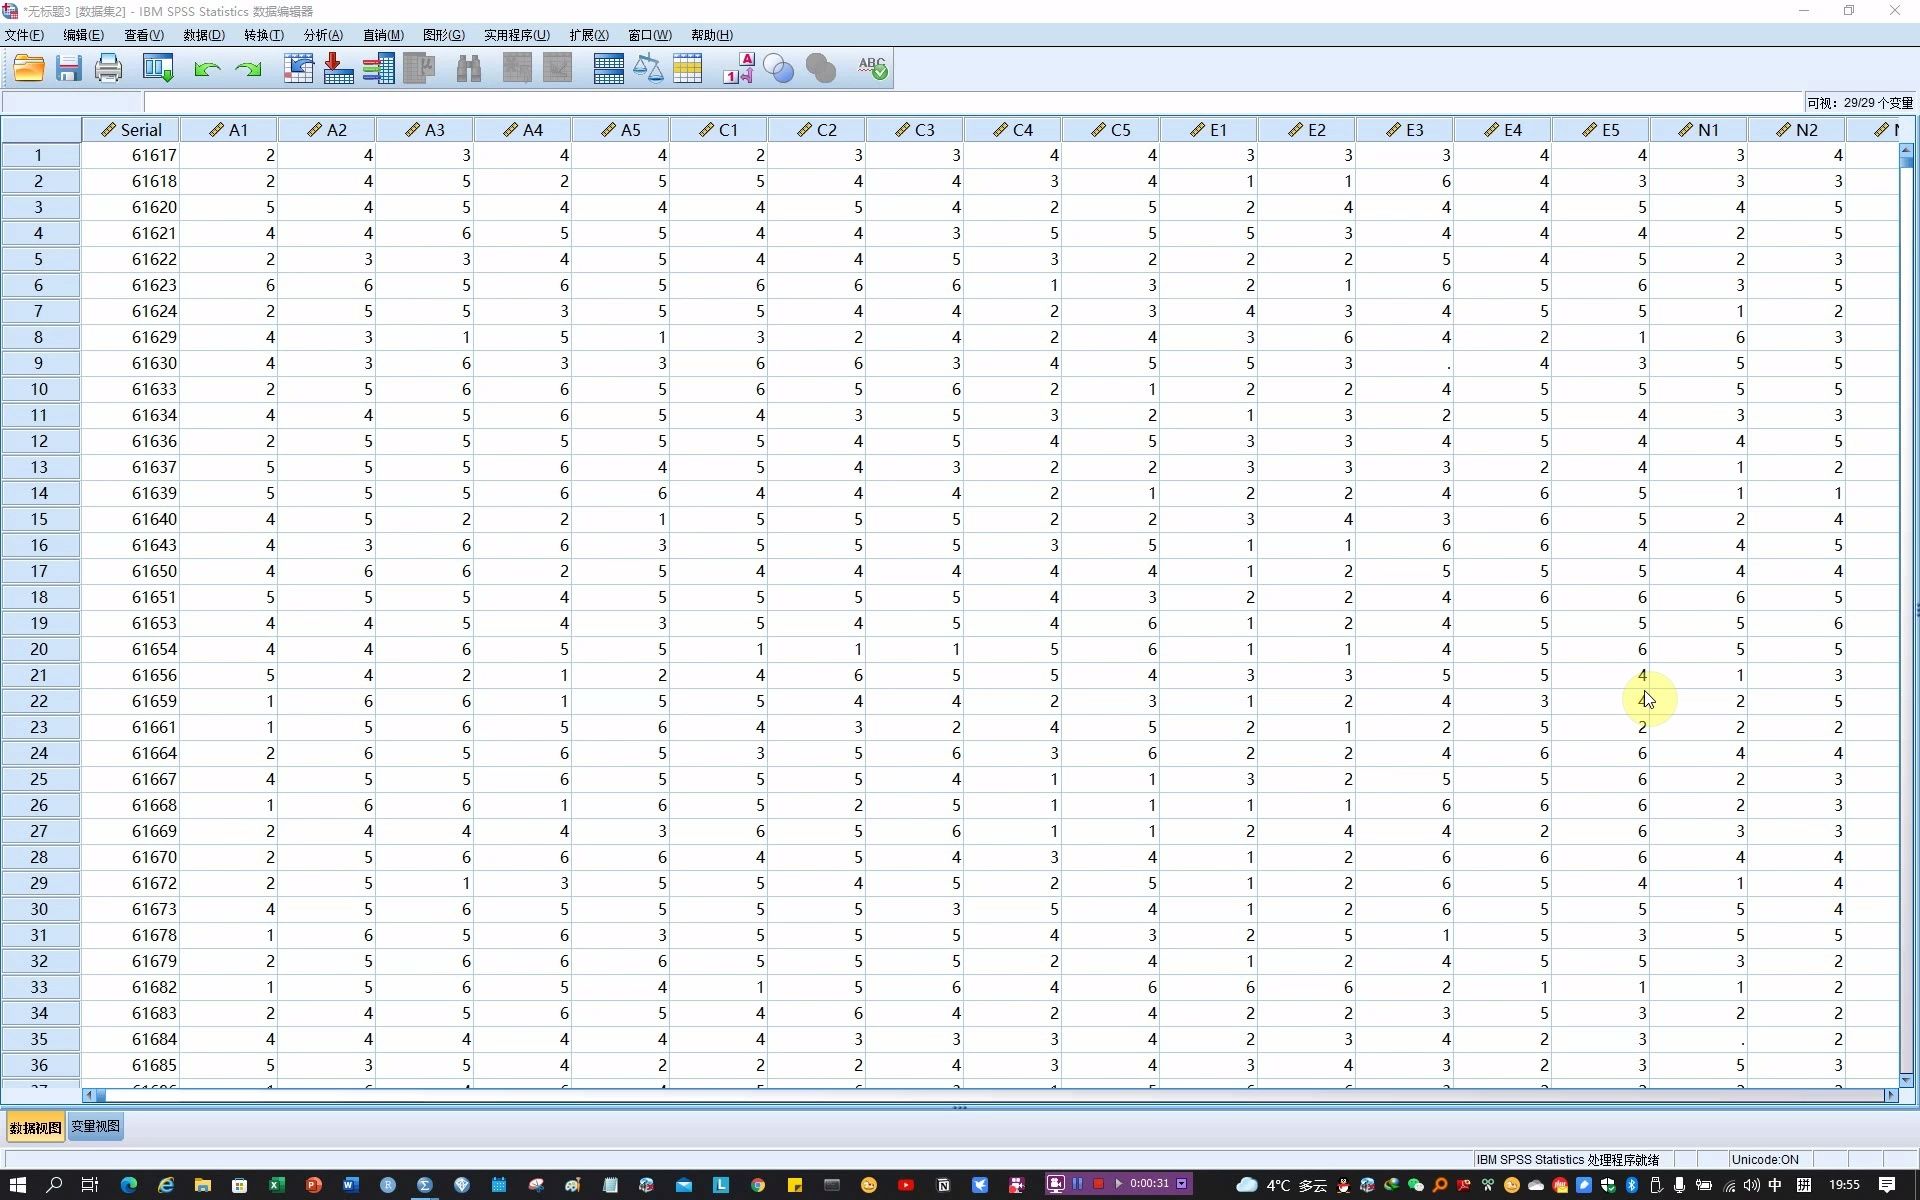Click the 可视: 29/29 个变量 indicator
Image resolution: width=1920 pixels, height=1200 pixels.
tap(1860, 103)
